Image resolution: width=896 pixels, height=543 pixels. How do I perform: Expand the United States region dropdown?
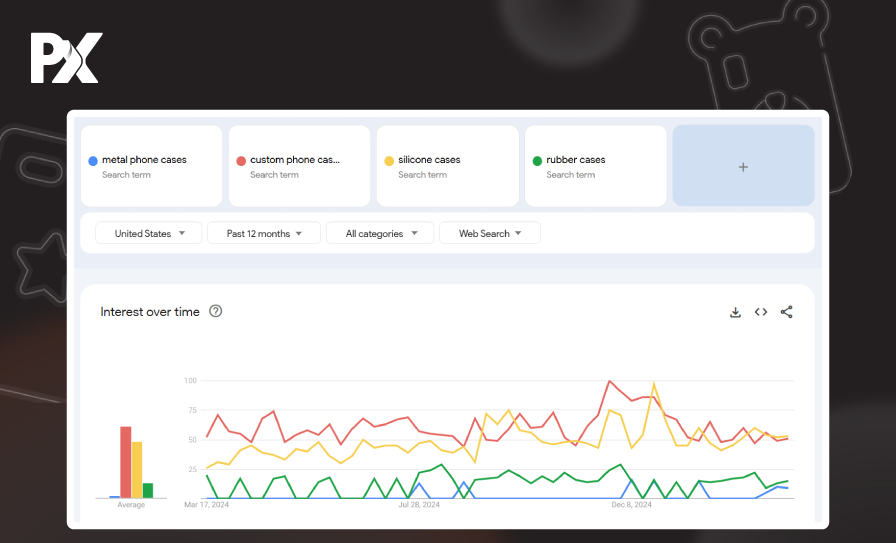(x=149, y=234)
